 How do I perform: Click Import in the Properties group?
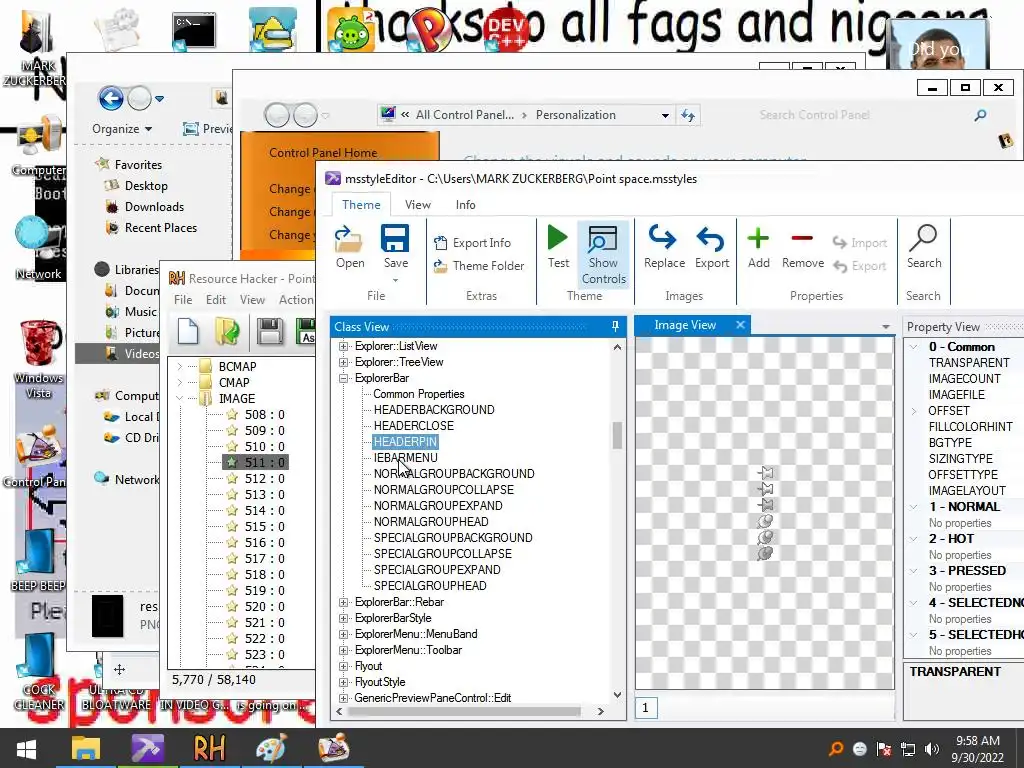pos(860,243)
